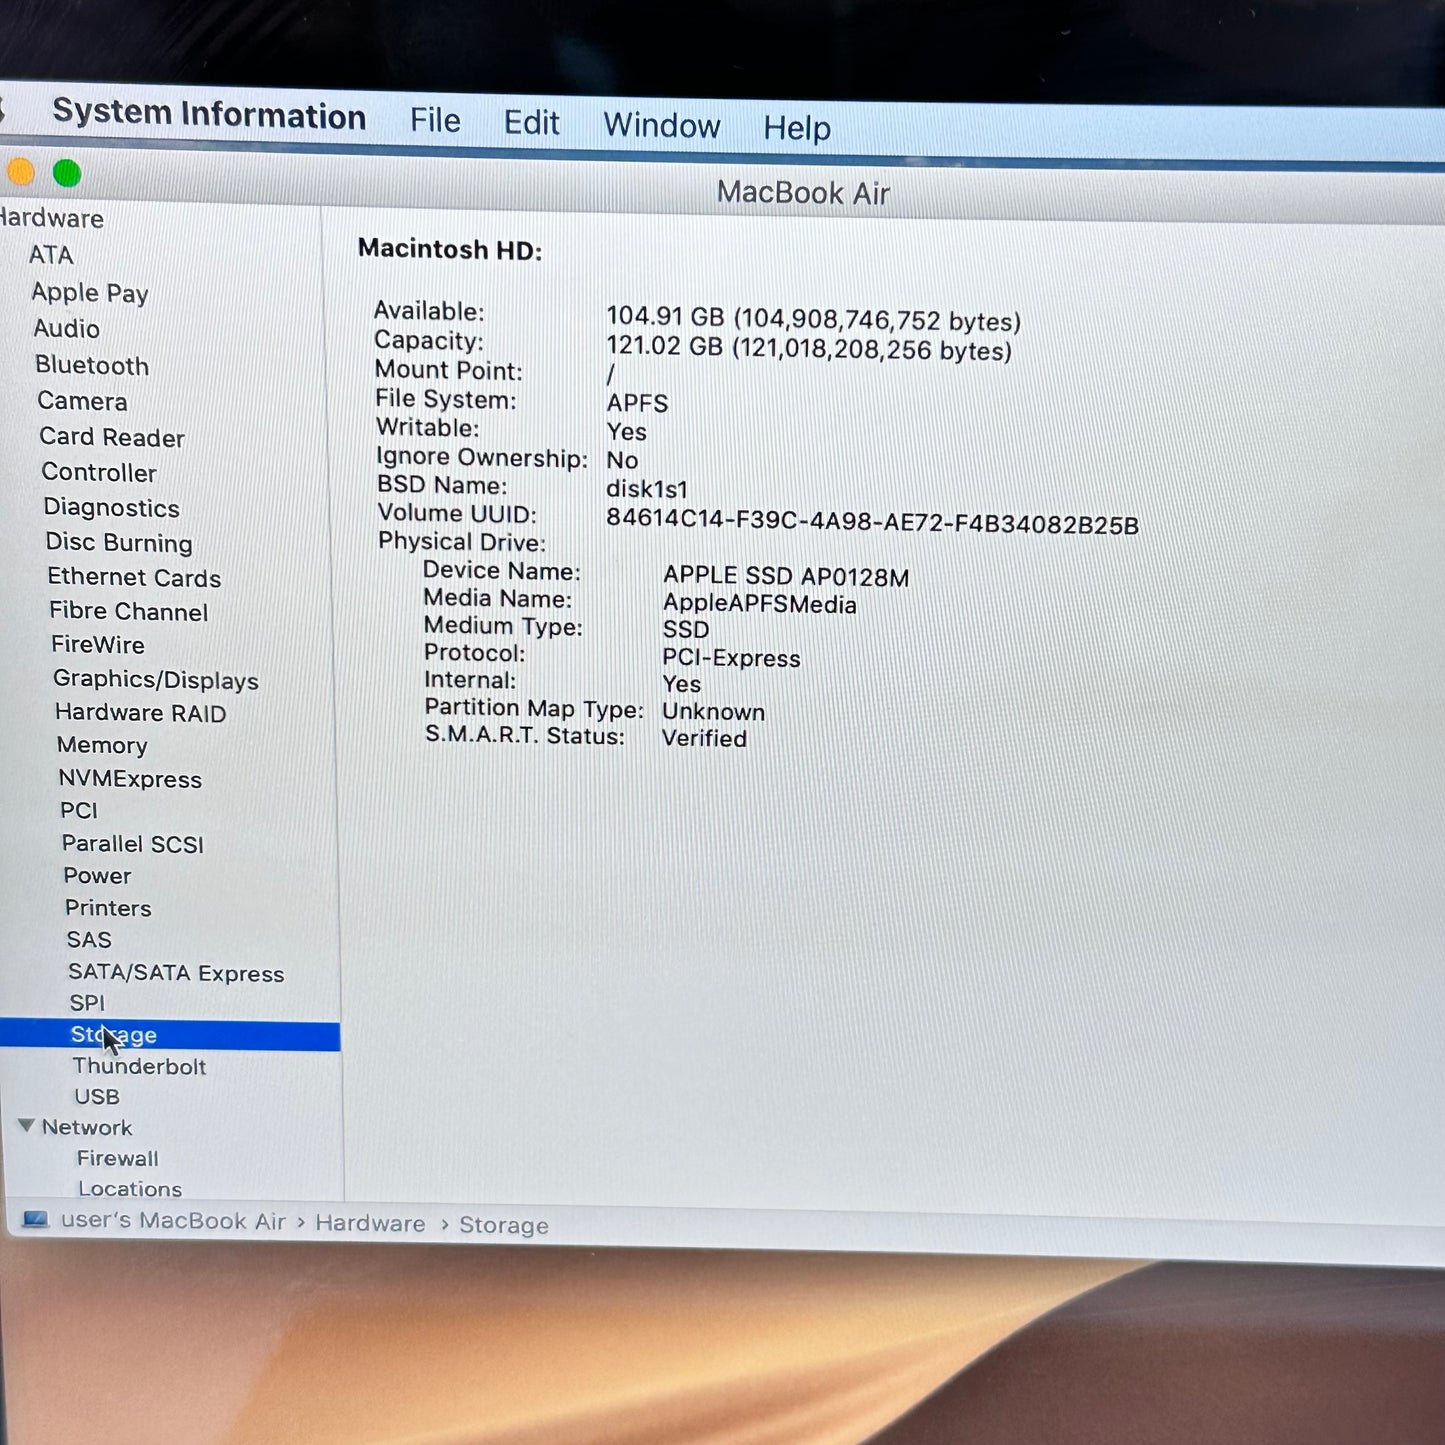This screenshot has height=1445, width=1445.
Task: Click device name APPLE SSD AP0128M
Action: (786, 576)
